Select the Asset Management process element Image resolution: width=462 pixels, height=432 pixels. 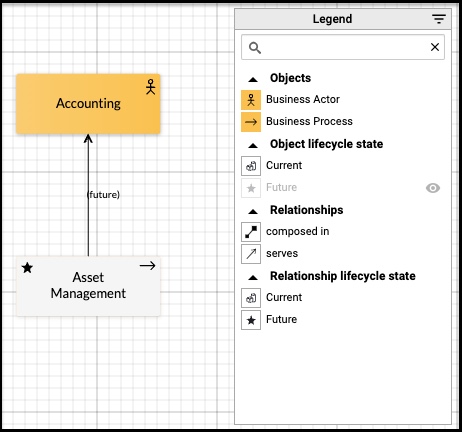(88, 286)
